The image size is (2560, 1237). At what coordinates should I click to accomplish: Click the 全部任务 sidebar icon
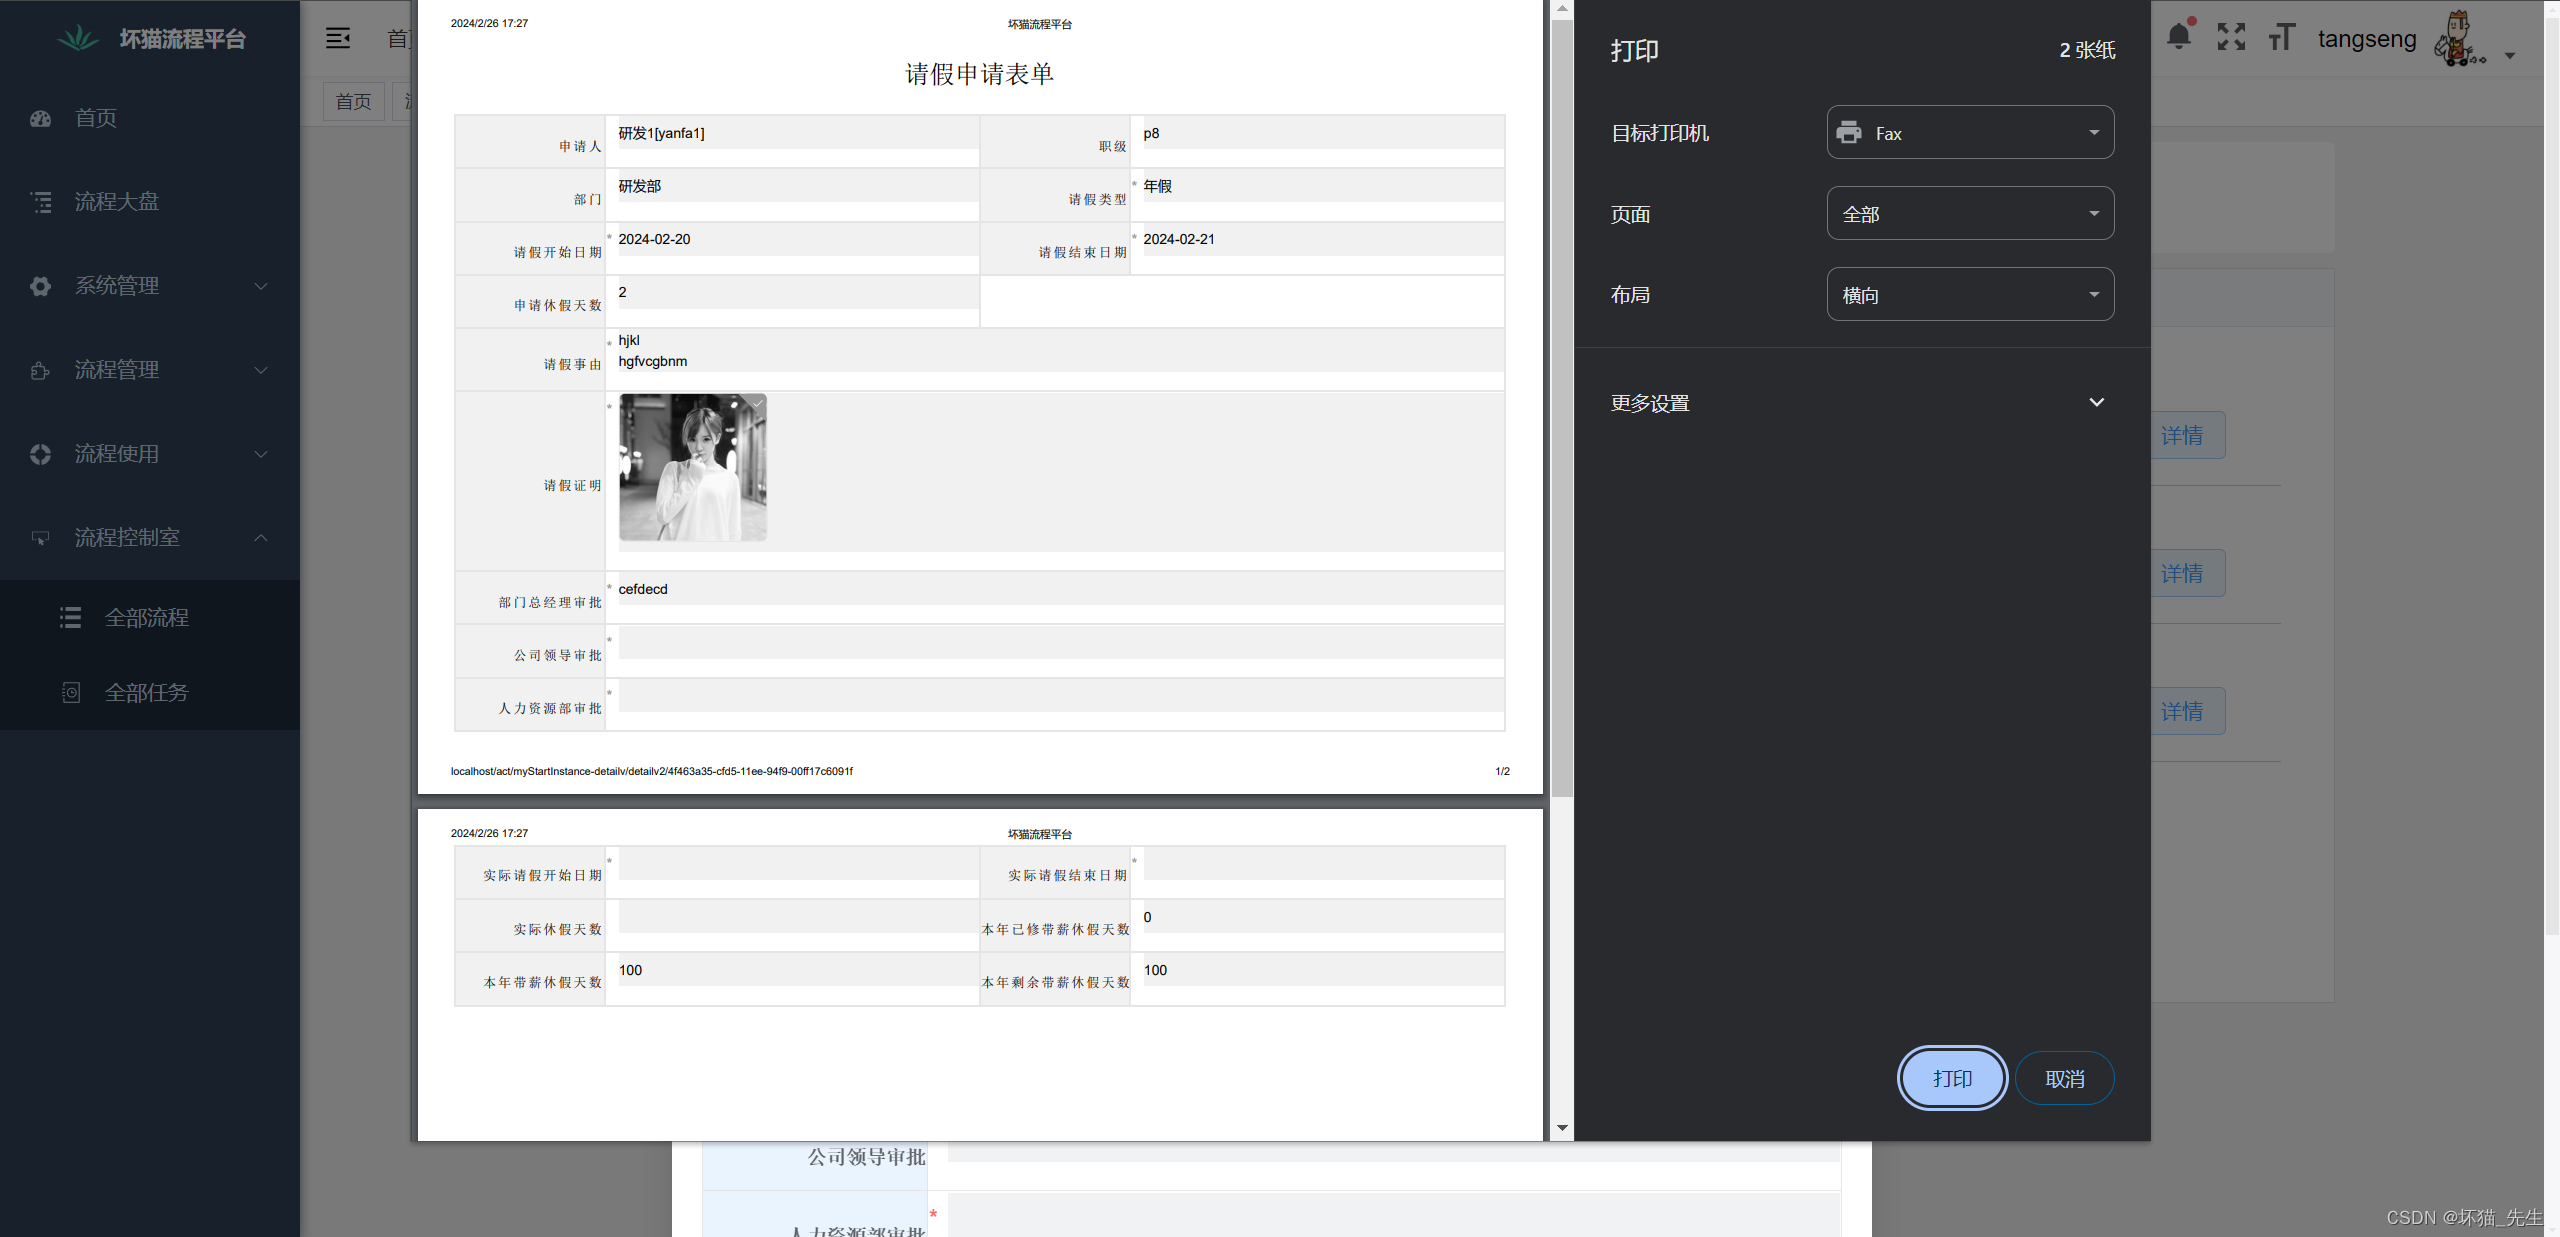[71, 692]
